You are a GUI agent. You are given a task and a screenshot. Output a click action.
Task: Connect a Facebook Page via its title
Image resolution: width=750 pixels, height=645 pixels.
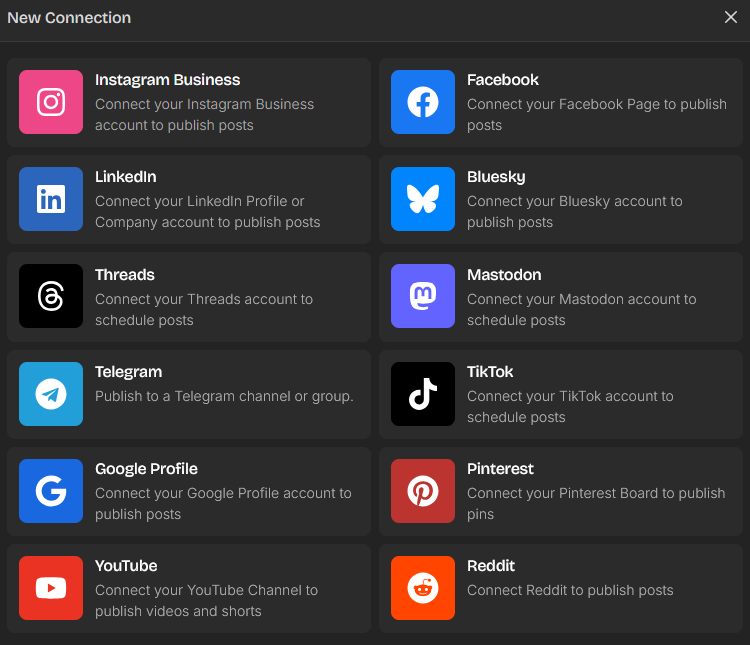pyautogui.click(x=503, y=80)
